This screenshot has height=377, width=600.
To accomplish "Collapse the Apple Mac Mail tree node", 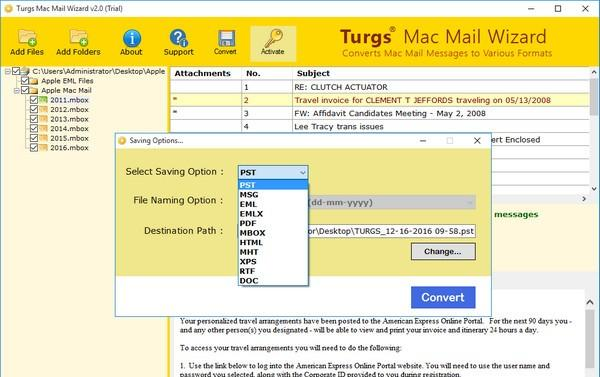I will click(16, 91).
